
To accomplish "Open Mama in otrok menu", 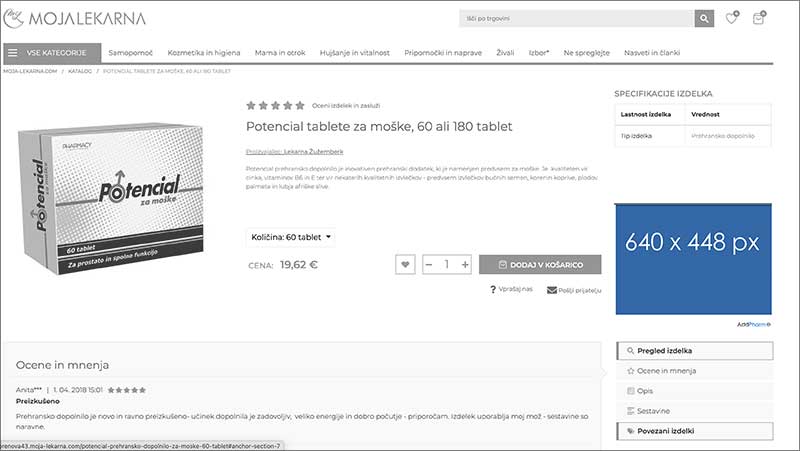I will 280,53.
